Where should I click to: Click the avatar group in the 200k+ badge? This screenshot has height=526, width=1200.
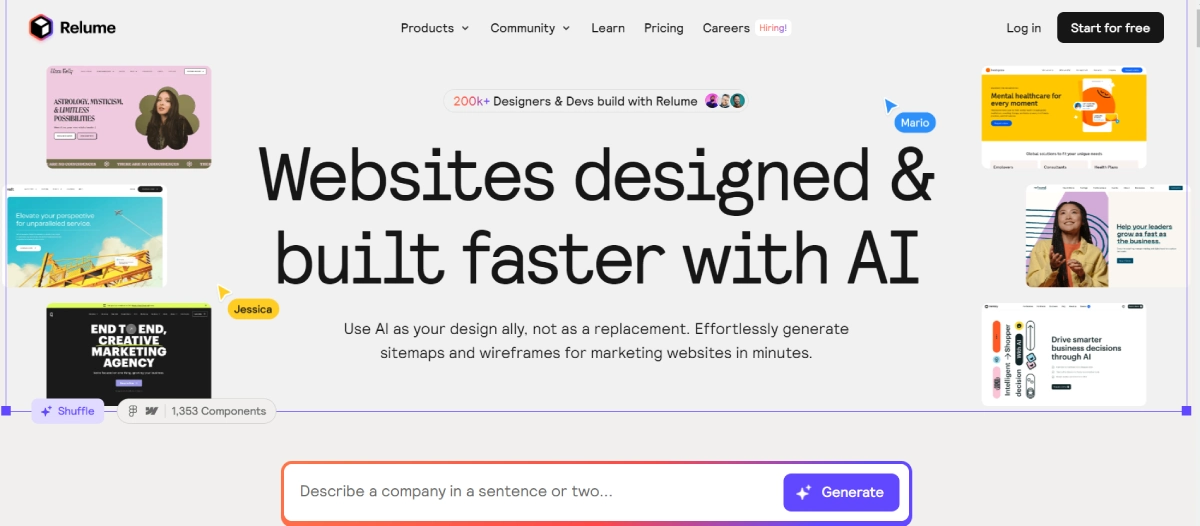coord(725,101)
